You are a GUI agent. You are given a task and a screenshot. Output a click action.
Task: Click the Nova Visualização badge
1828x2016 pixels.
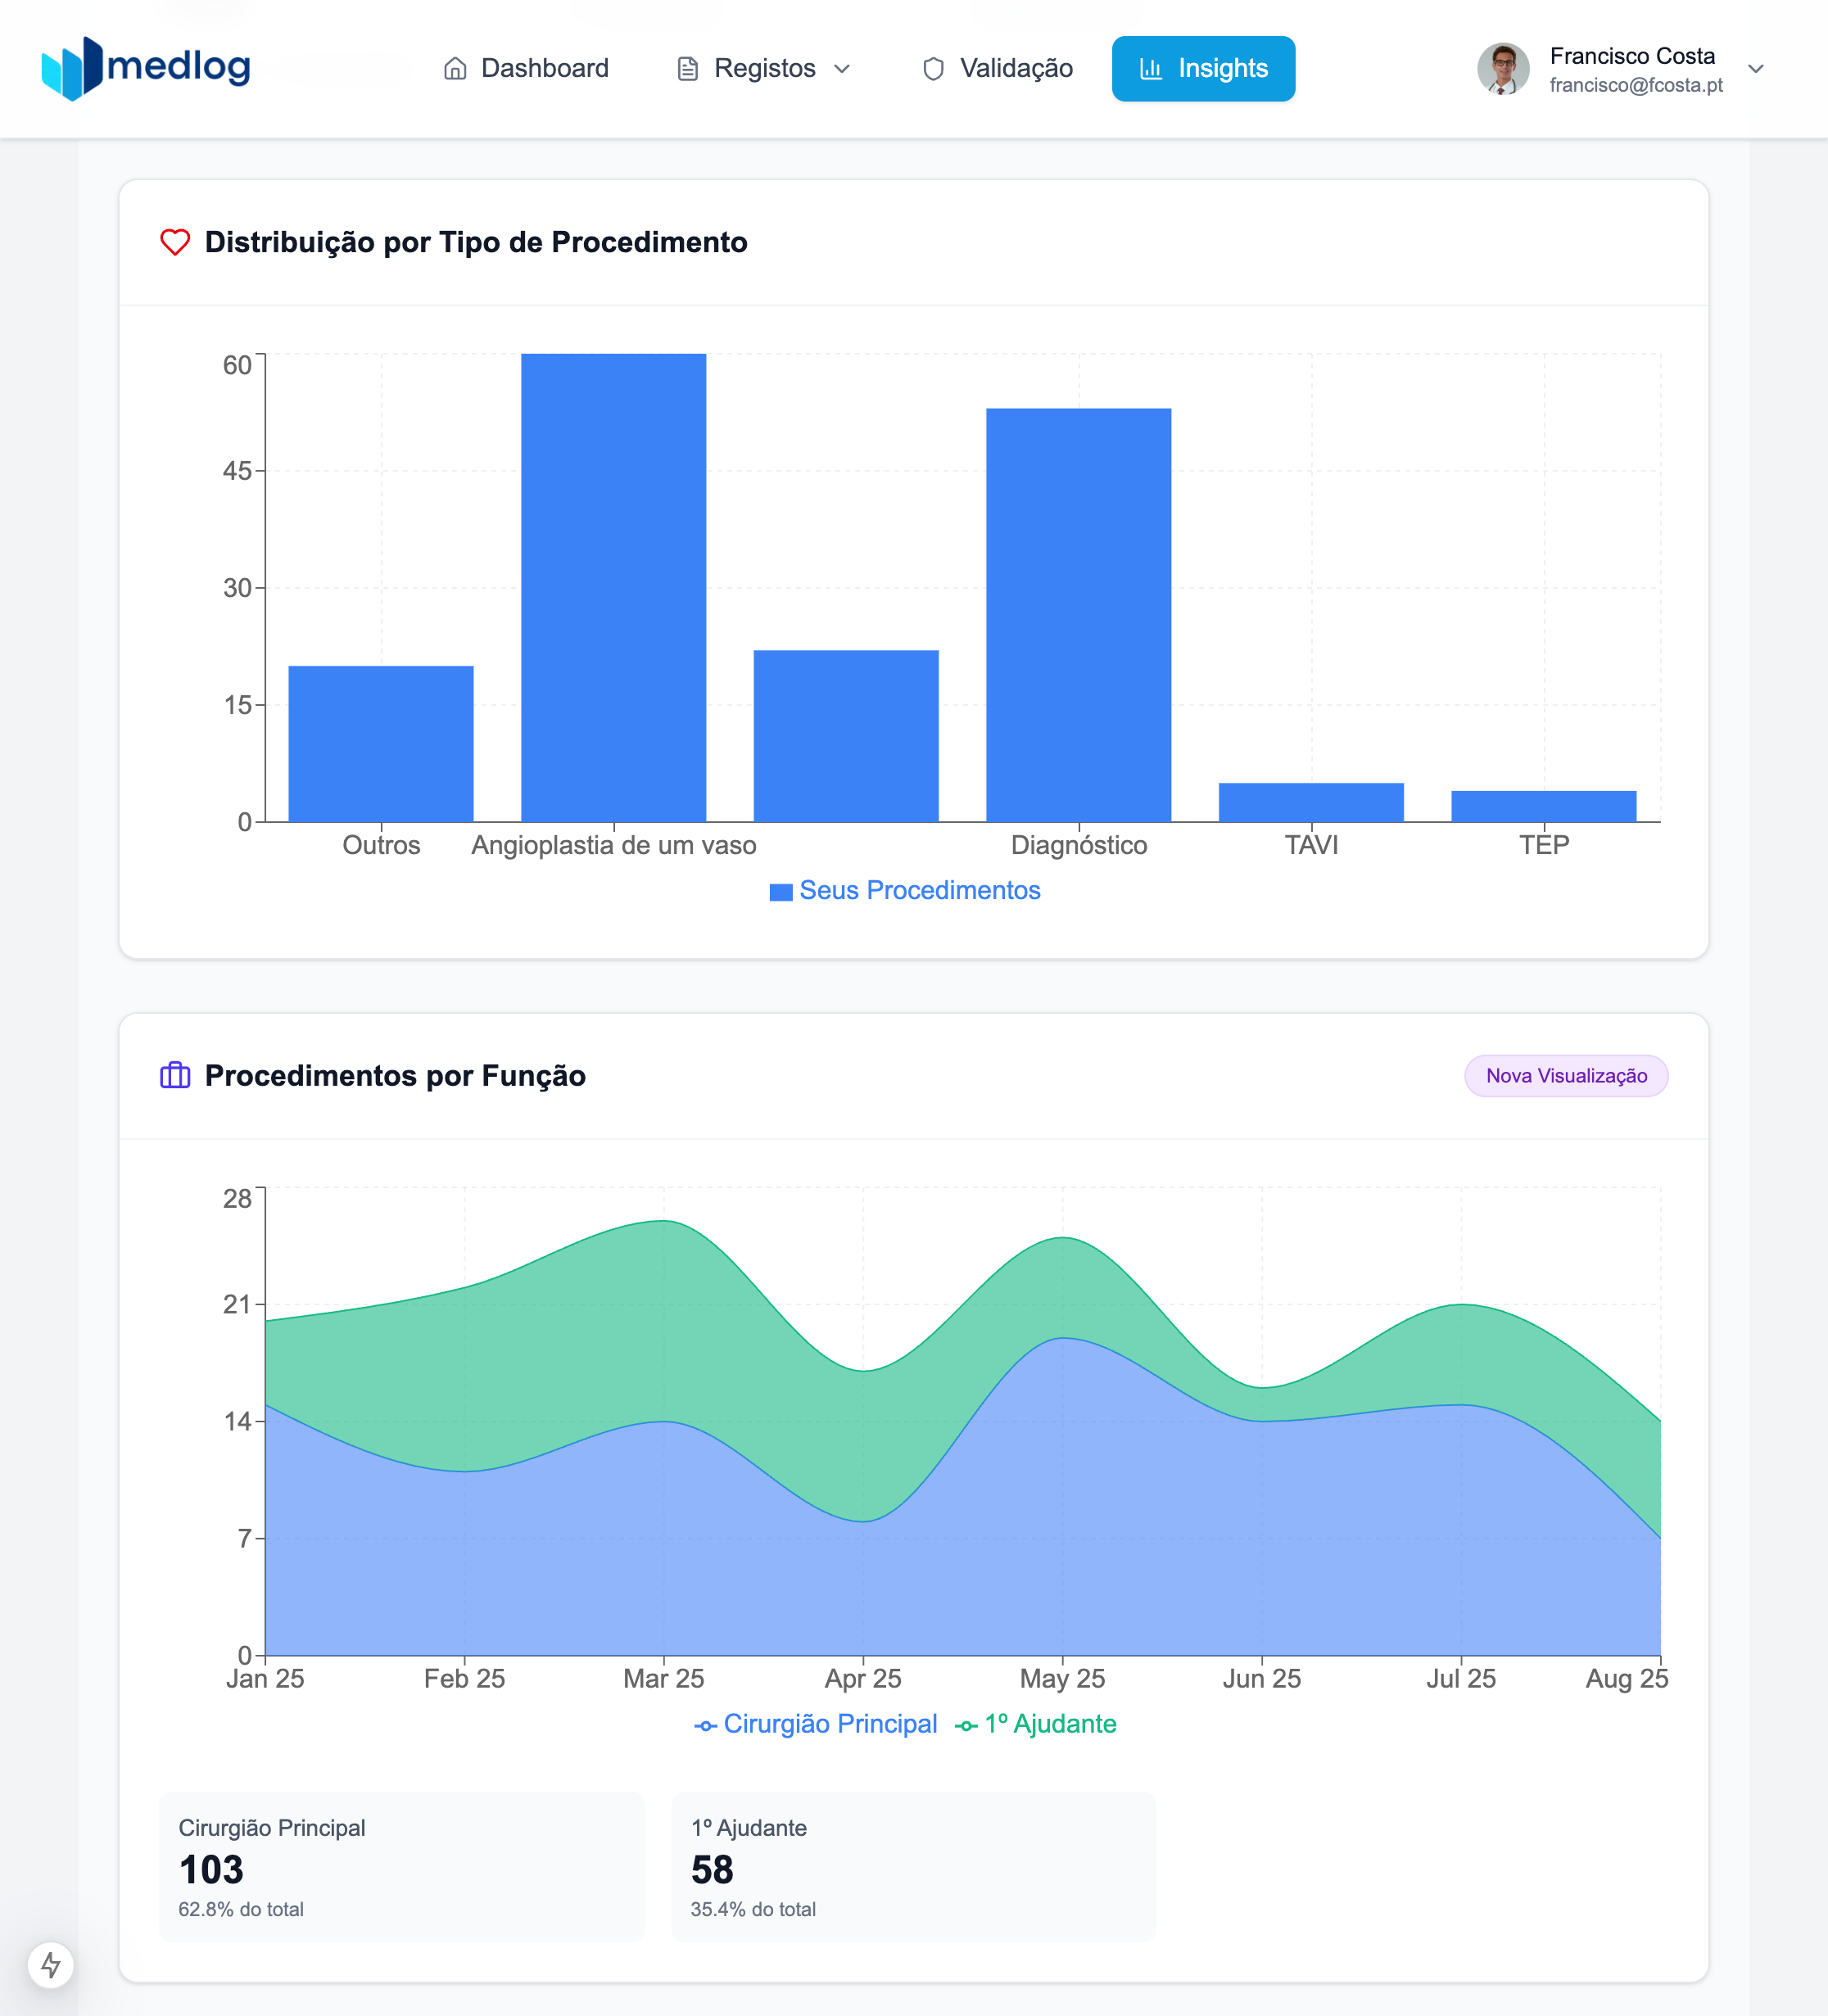[1565, 1076]
